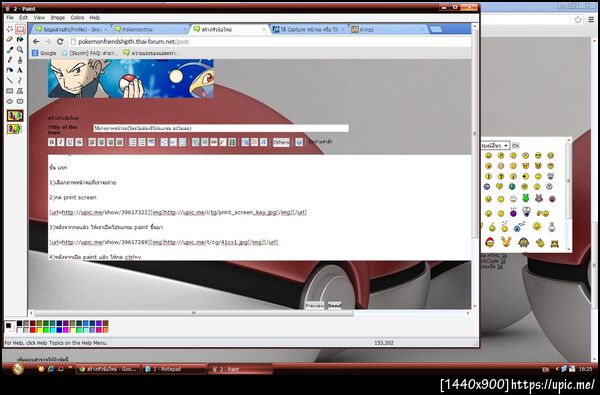Insert the reindeer antlers smiley
This screenshot has width=600, height=395.
(506, 242)
